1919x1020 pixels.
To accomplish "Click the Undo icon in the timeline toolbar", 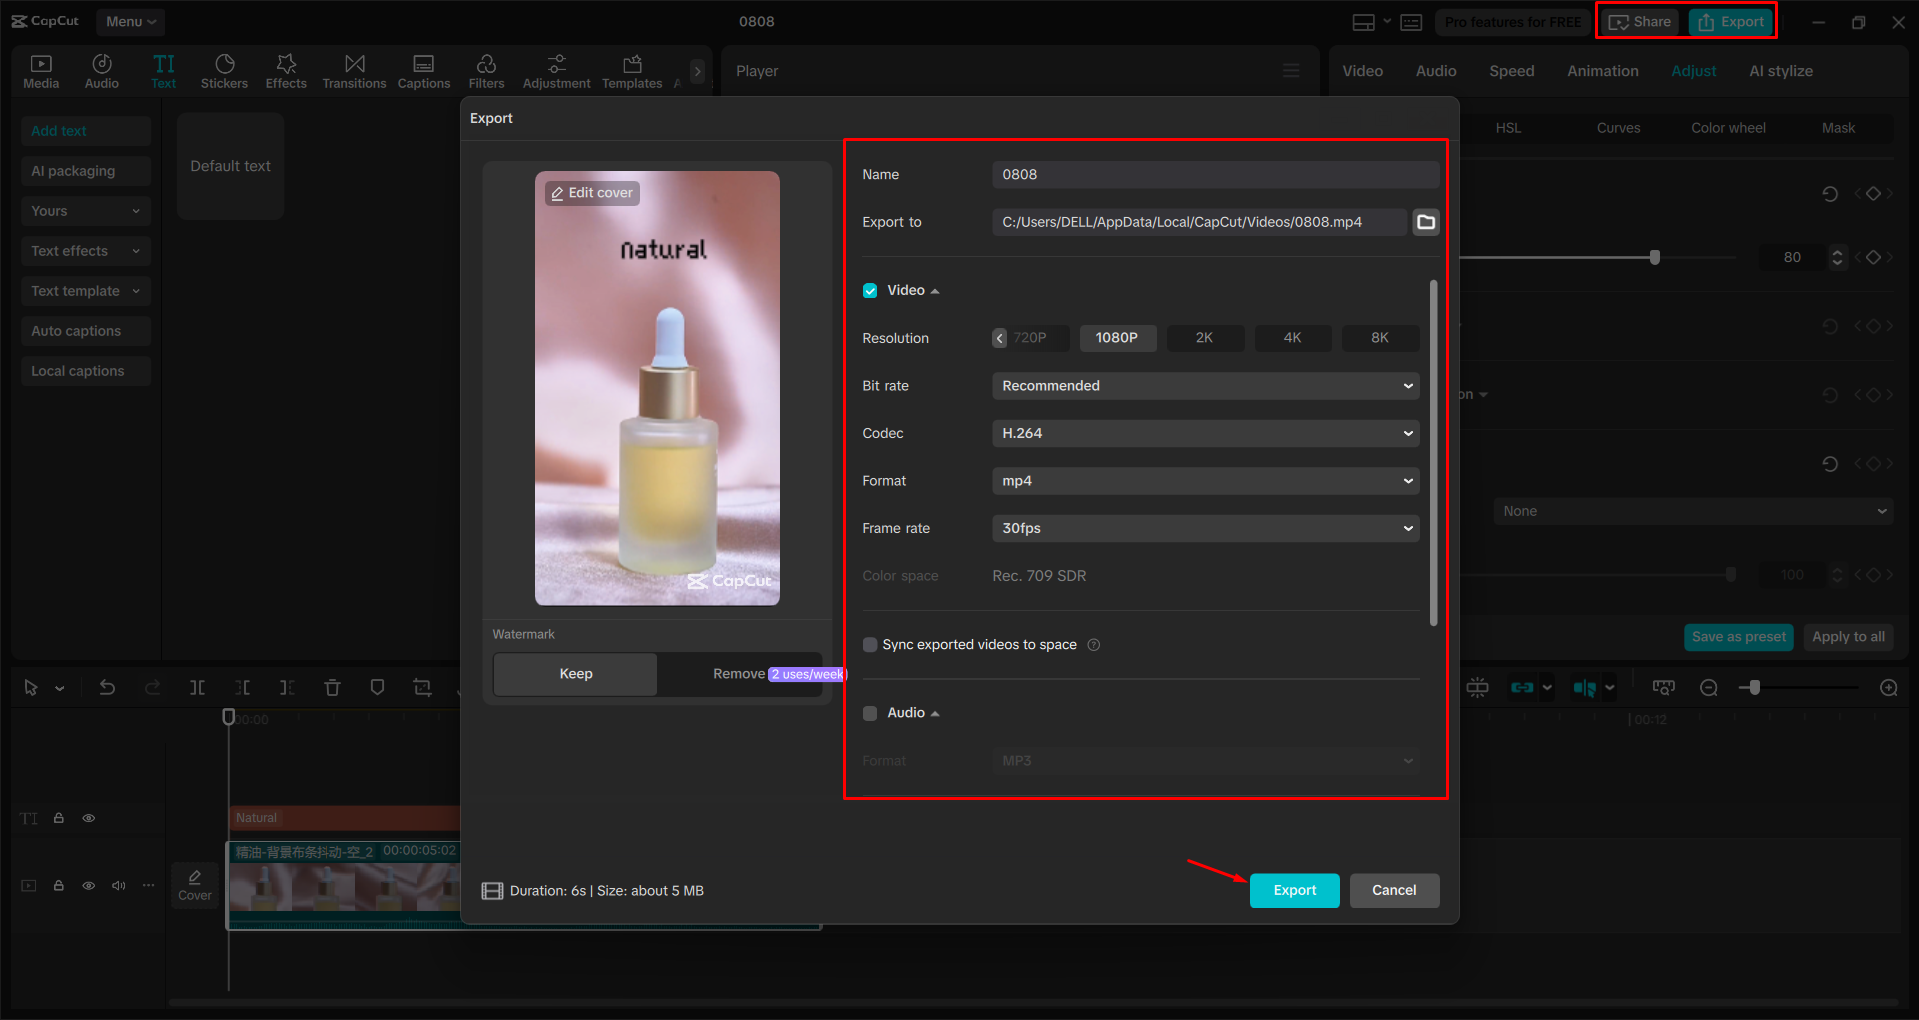I will coord(107,688).
